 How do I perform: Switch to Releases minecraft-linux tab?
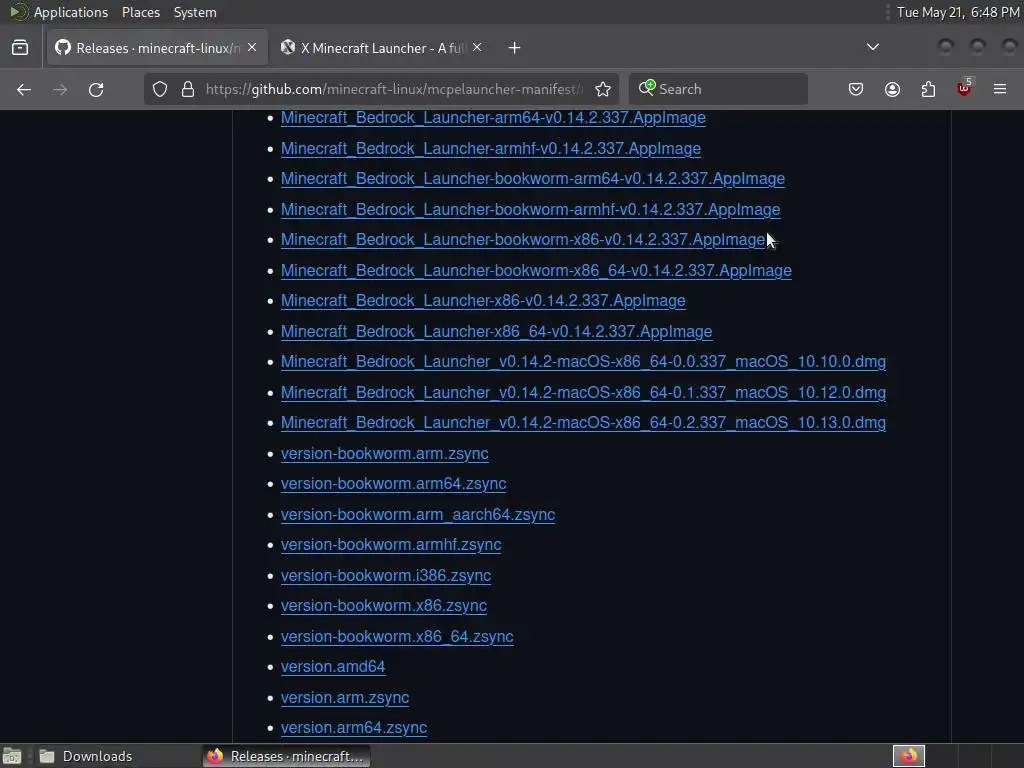point(157,48)
